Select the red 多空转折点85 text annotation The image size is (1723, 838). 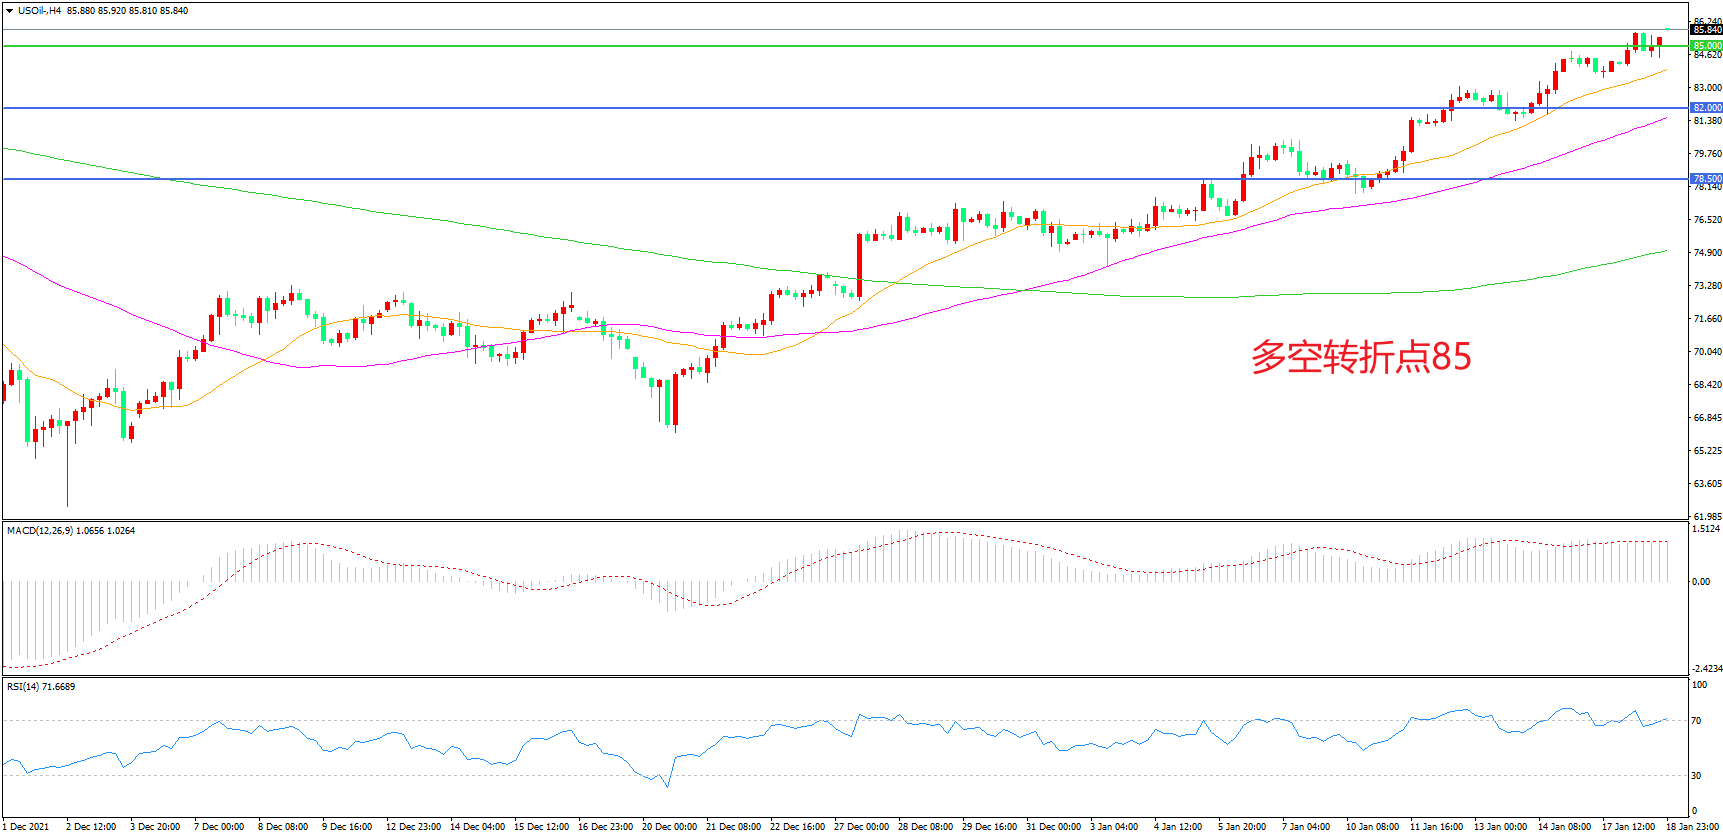pos(1360,357)
